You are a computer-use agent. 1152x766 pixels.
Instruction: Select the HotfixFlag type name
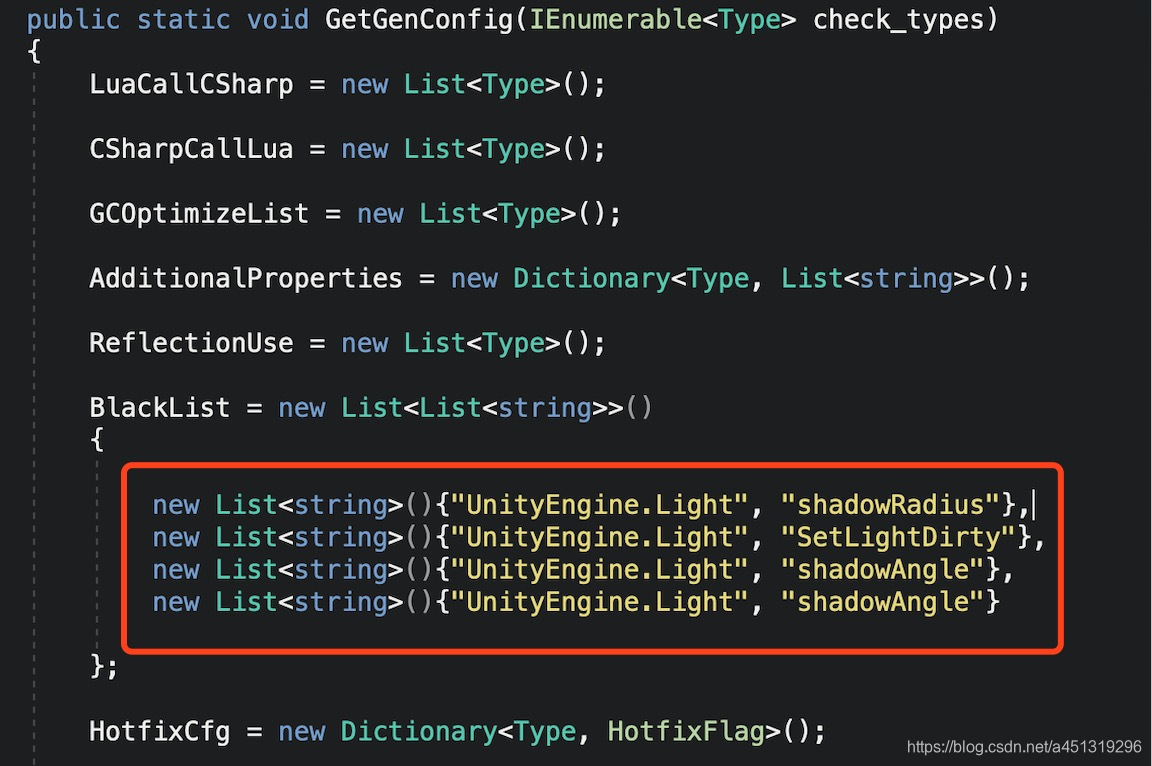[x=686, y=731]
